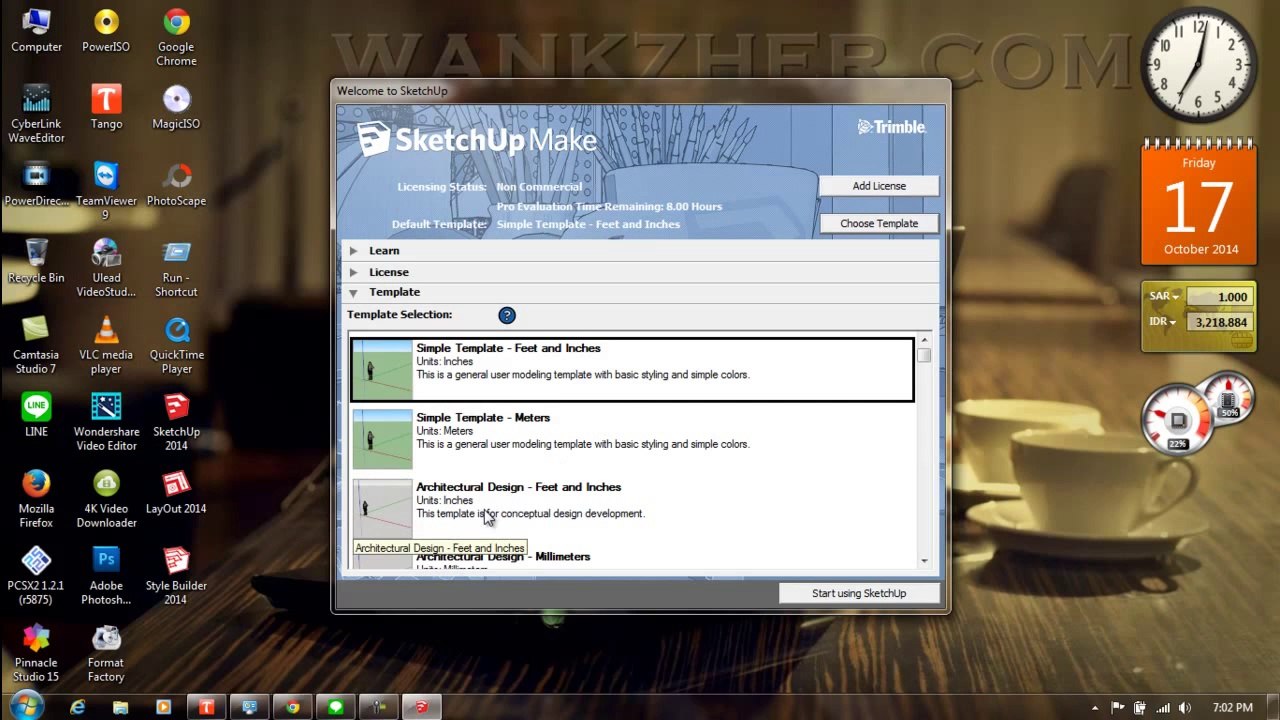The height and width of the screenshot is (720, 1280).
Task: Select Simple Template - Feet and Inches
Action: [632, 370]
